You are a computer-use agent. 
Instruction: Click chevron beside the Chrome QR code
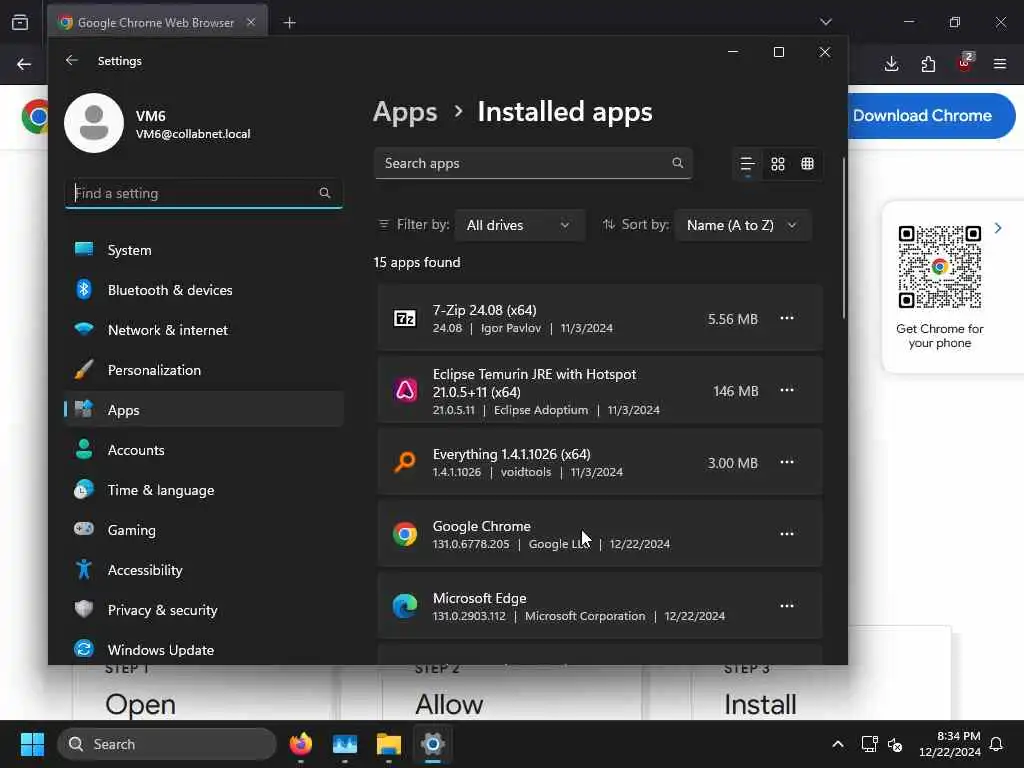coord(998,228)
